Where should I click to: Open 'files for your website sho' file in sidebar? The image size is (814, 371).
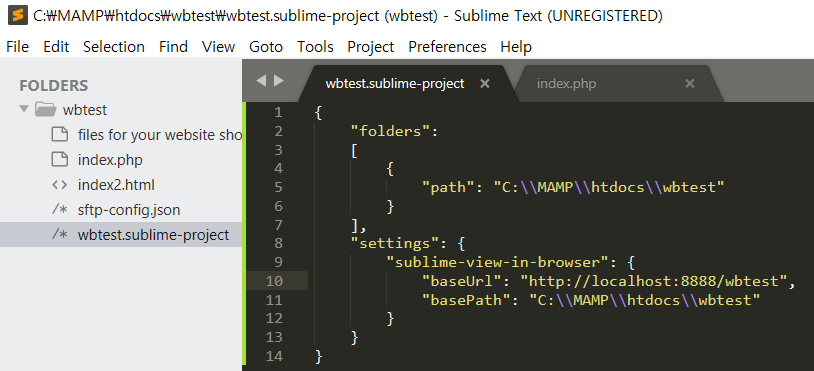[160, 135]
